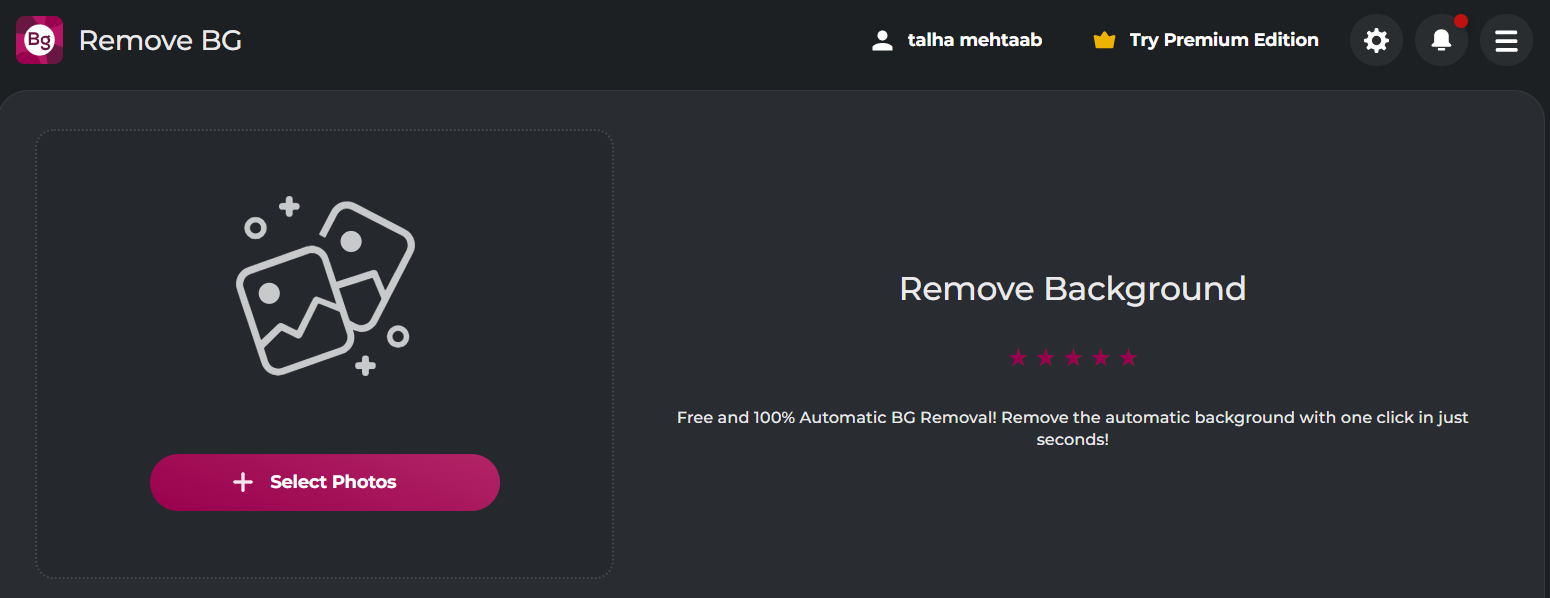Open the notifications bell icon
The image size is (1550, 598).
[1441, 40]
